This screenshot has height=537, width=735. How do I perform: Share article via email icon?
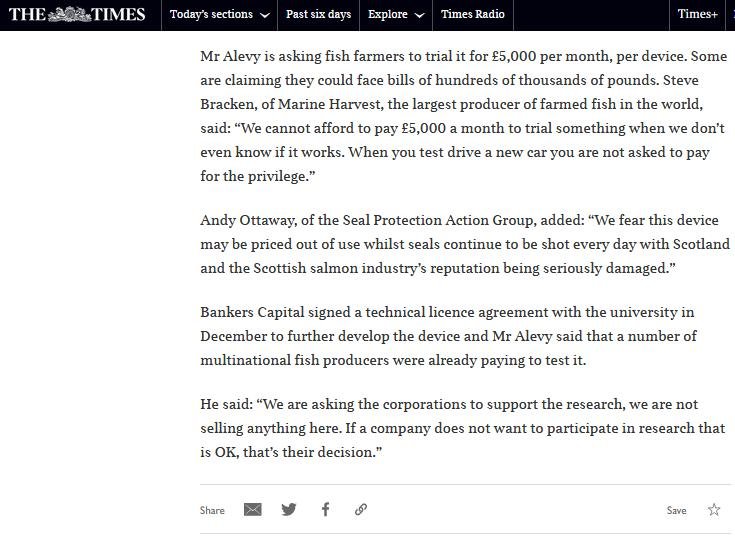click(253, 509)
